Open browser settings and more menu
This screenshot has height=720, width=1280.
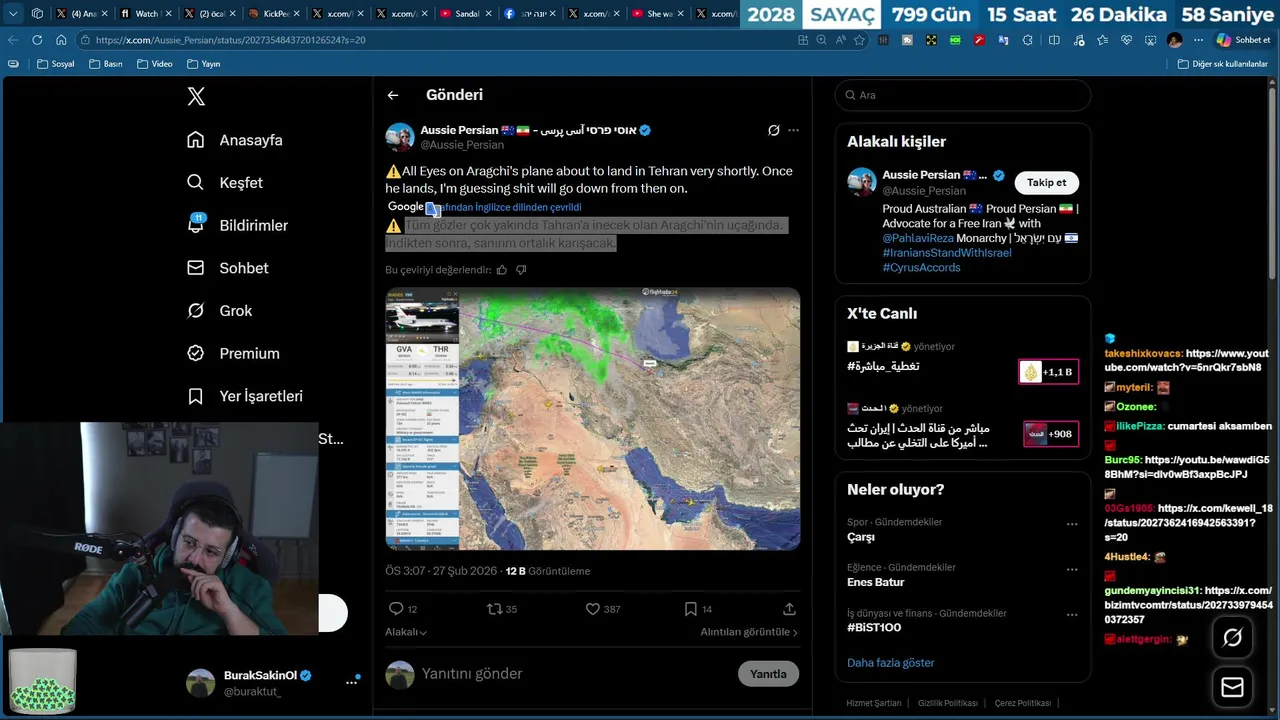1199,40
